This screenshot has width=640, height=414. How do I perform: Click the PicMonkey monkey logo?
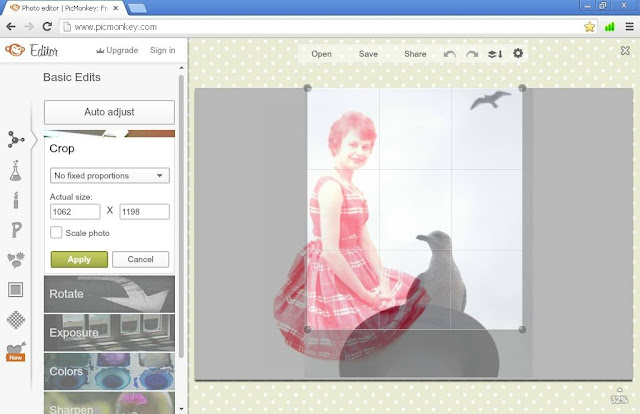click(x=15, y=50)
